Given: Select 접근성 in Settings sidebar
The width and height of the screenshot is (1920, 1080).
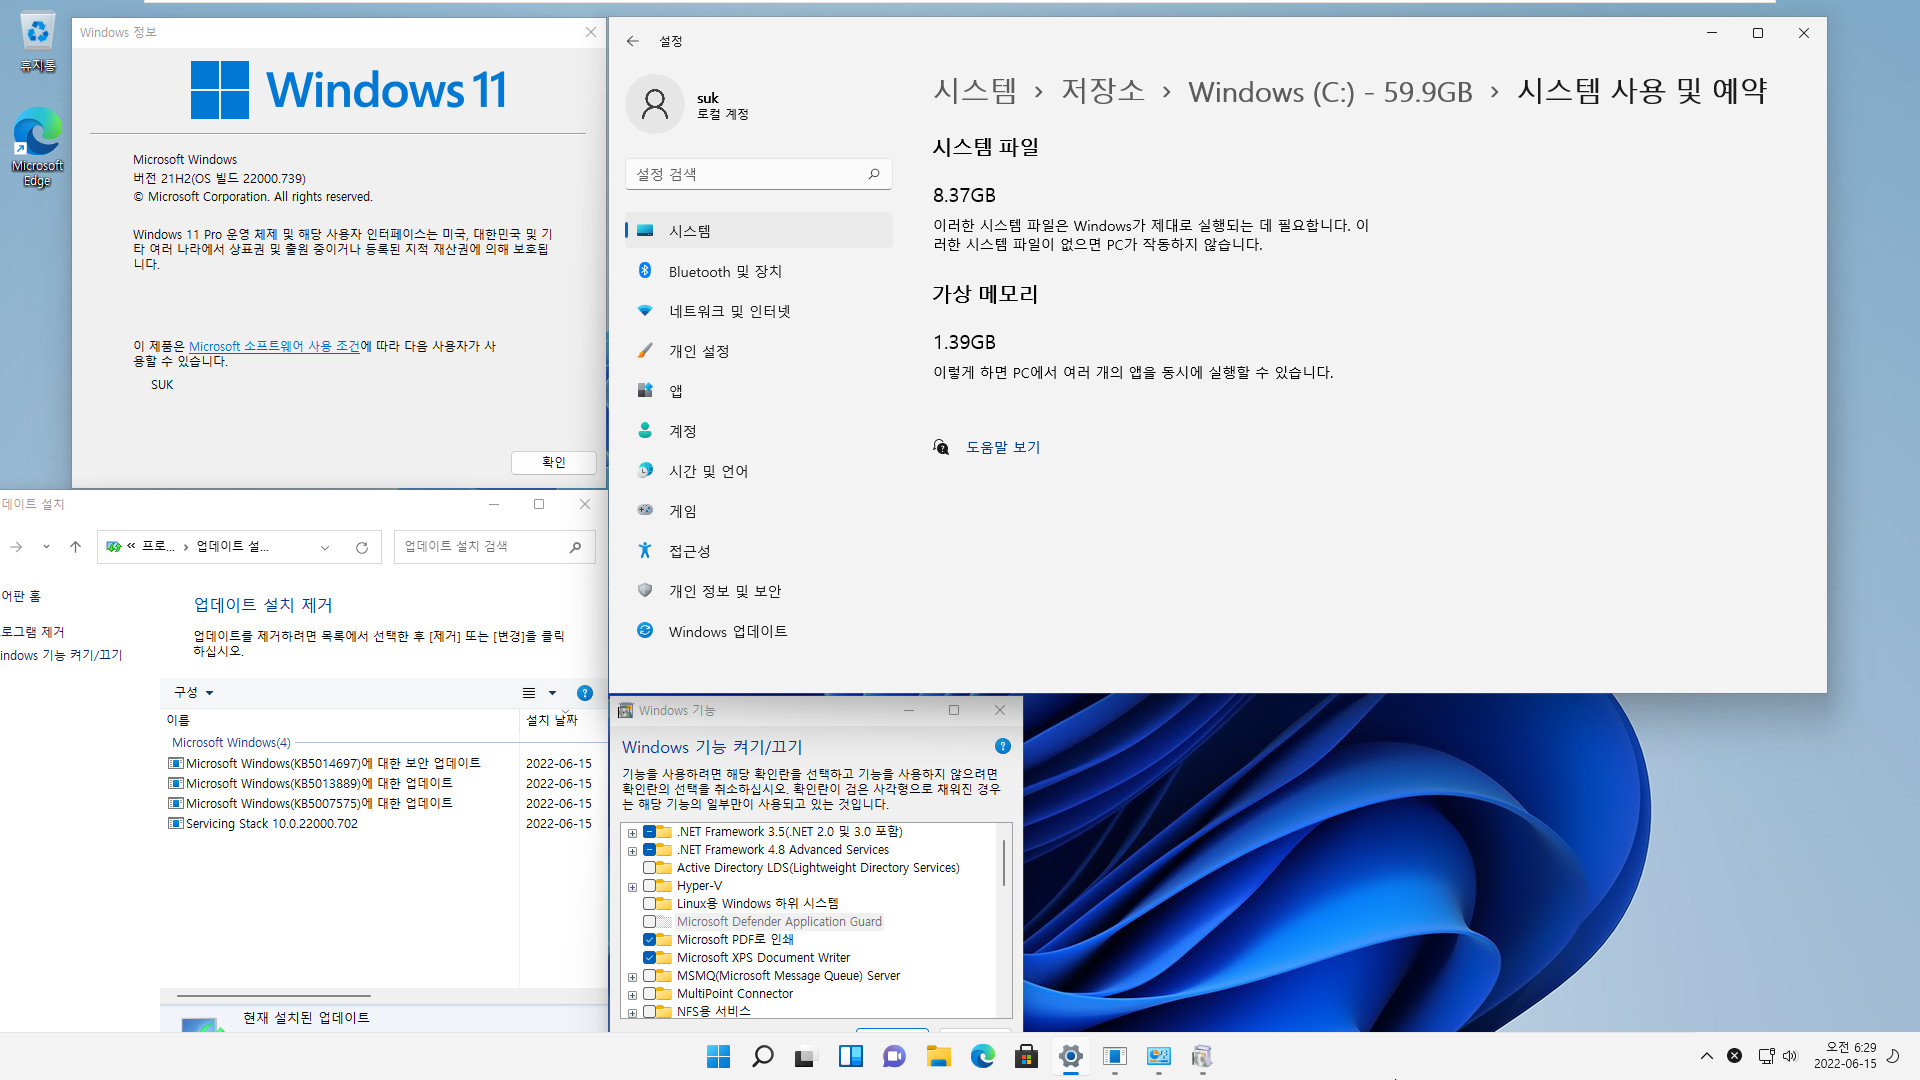Looking at the screenshot, I should pyautogui.click(x=759, y=551).
